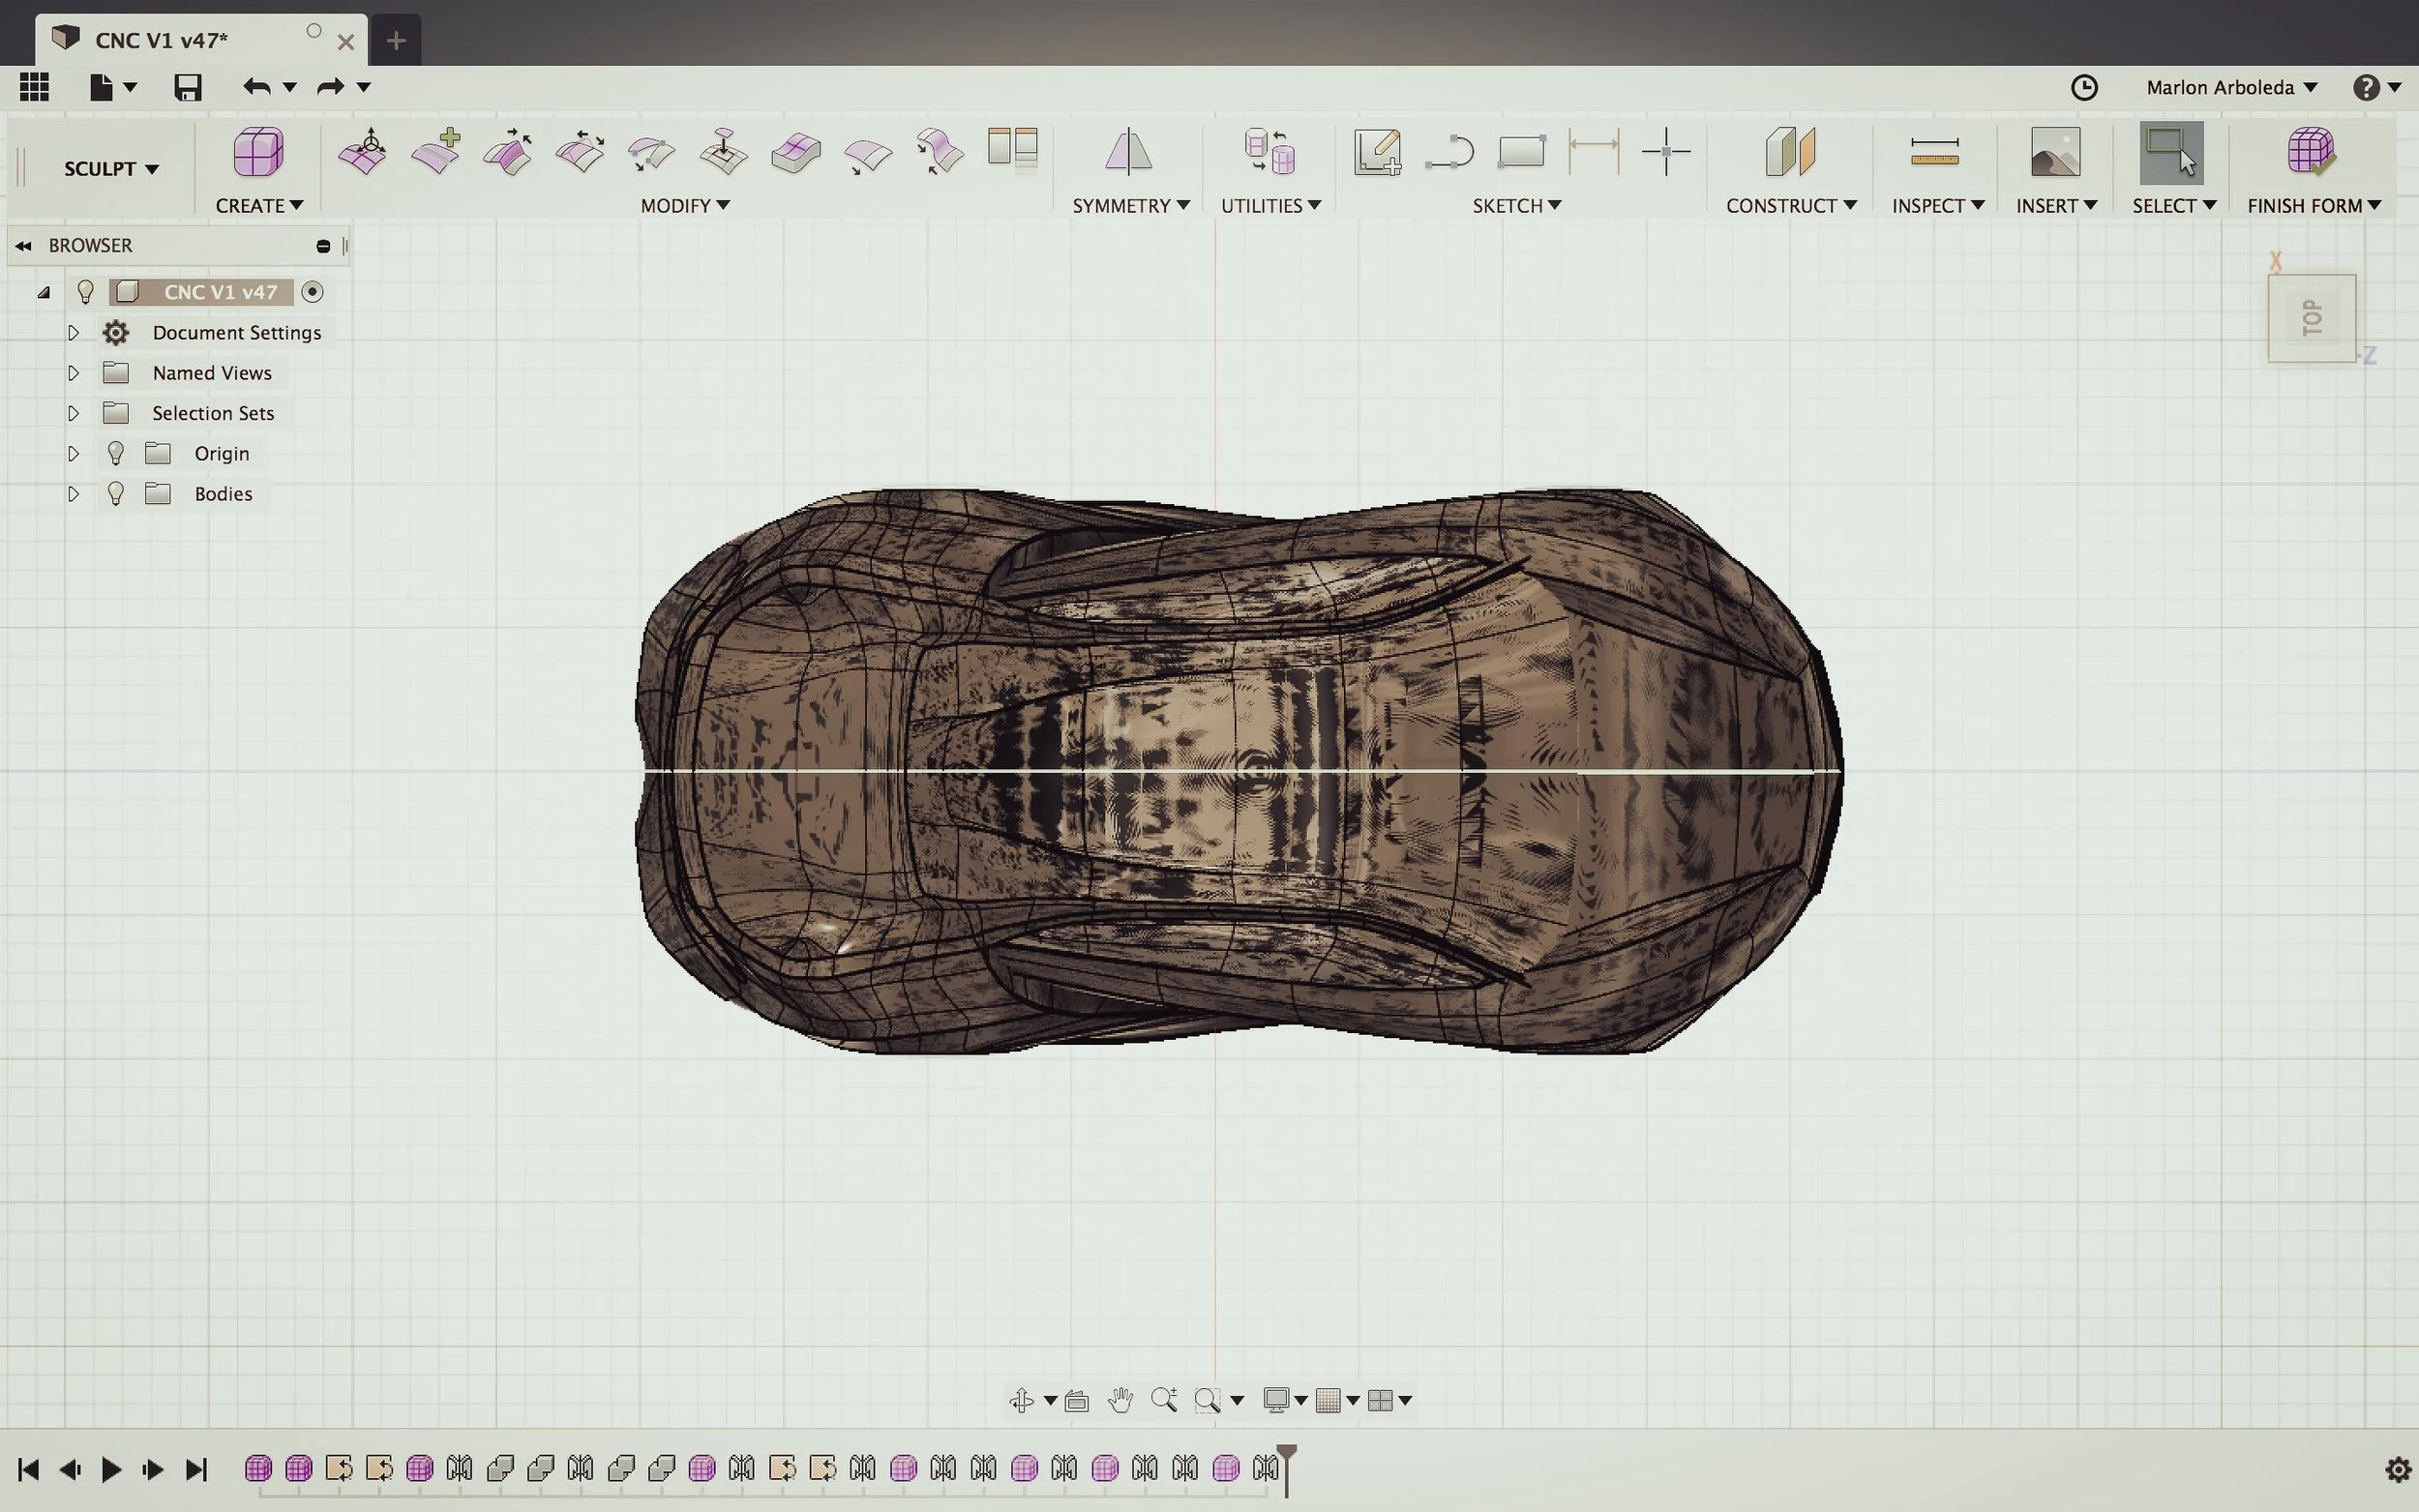Expand the Document Settings tree node

pos(73,333)
